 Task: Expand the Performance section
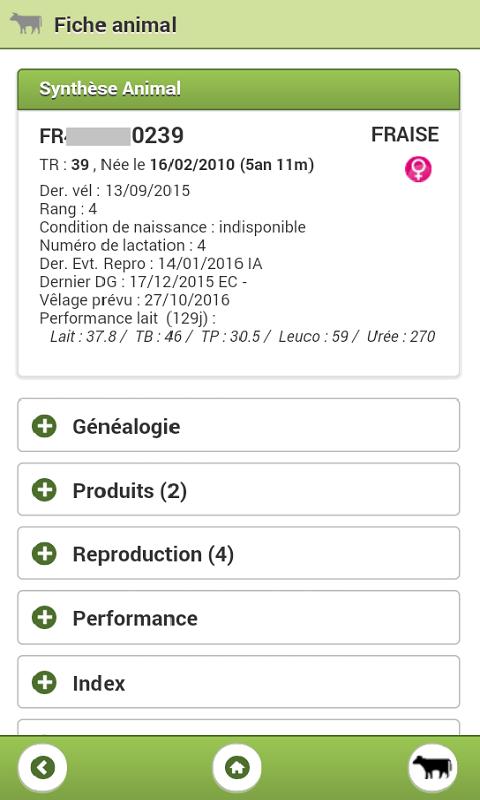239,617
